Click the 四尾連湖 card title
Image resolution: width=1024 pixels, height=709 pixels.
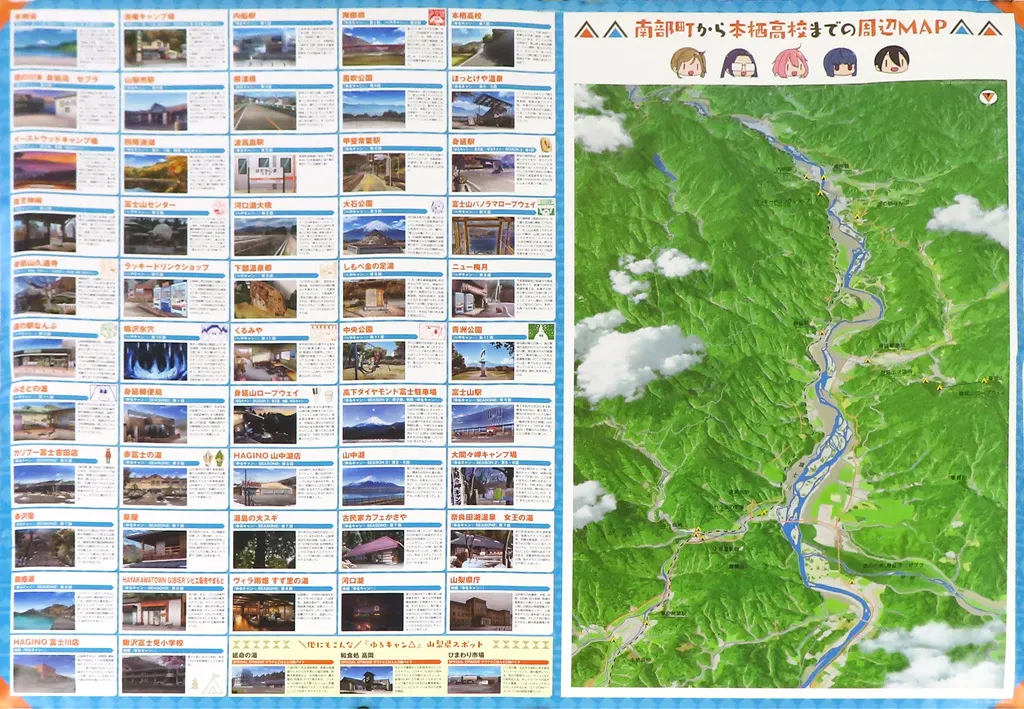click(139, 142)
